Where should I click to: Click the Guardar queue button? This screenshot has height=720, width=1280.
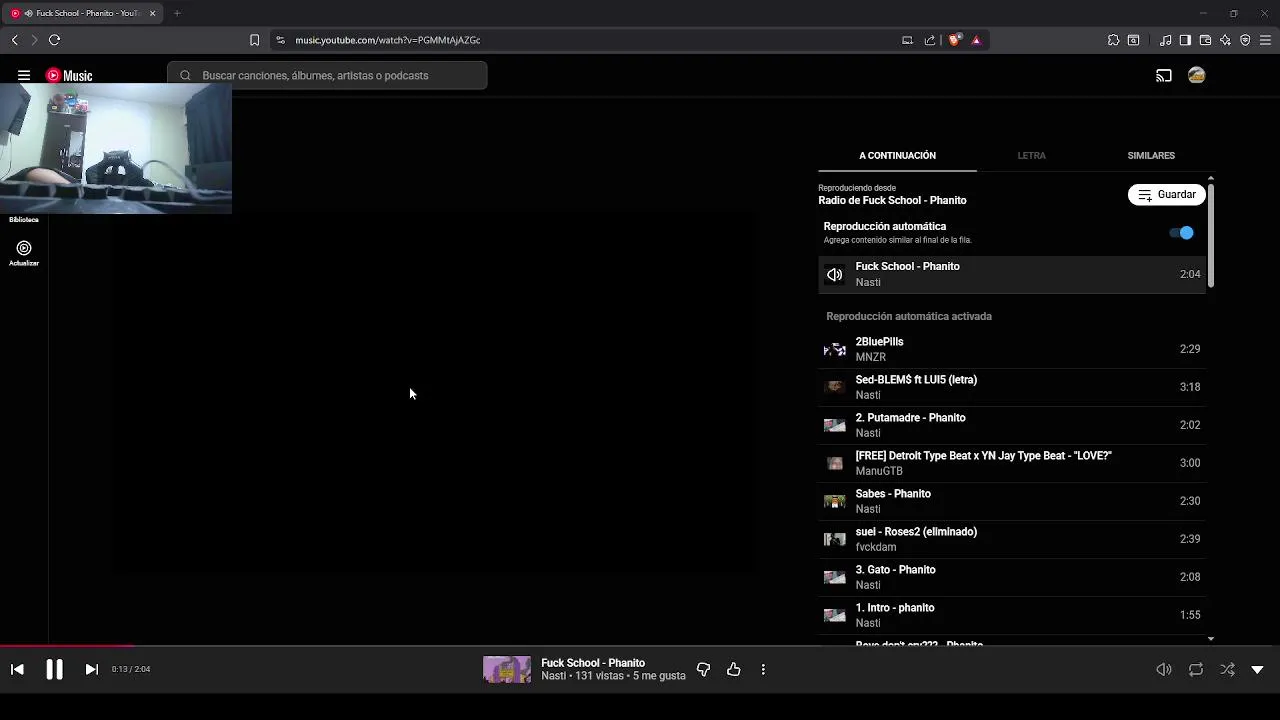[x=1167, y=195]
